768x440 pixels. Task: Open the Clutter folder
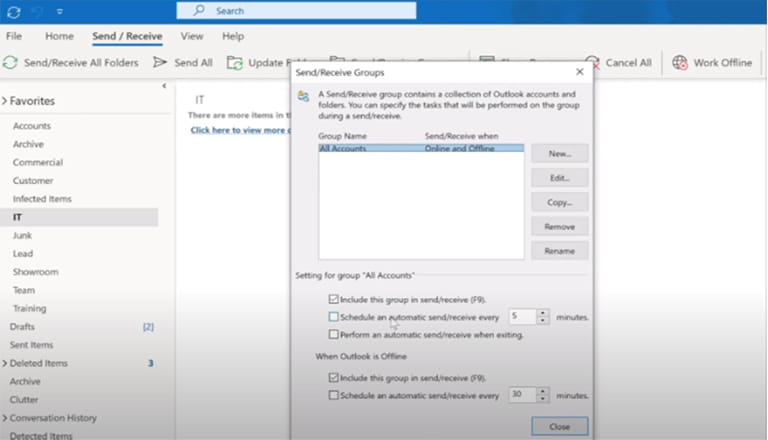tap(24, 399)
